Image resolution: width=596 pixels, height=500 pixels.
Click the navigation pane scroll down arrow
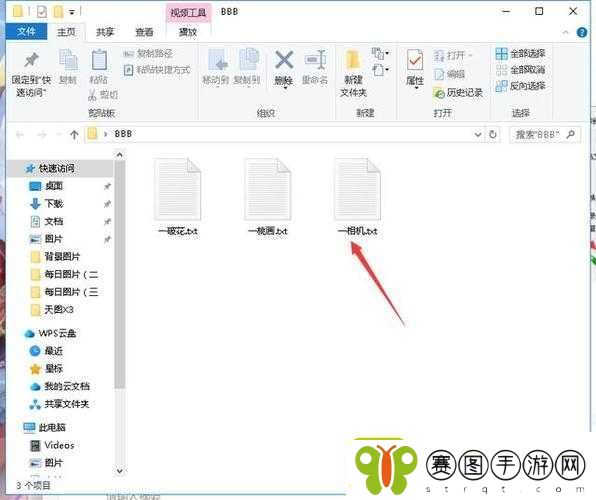(119, 471)
